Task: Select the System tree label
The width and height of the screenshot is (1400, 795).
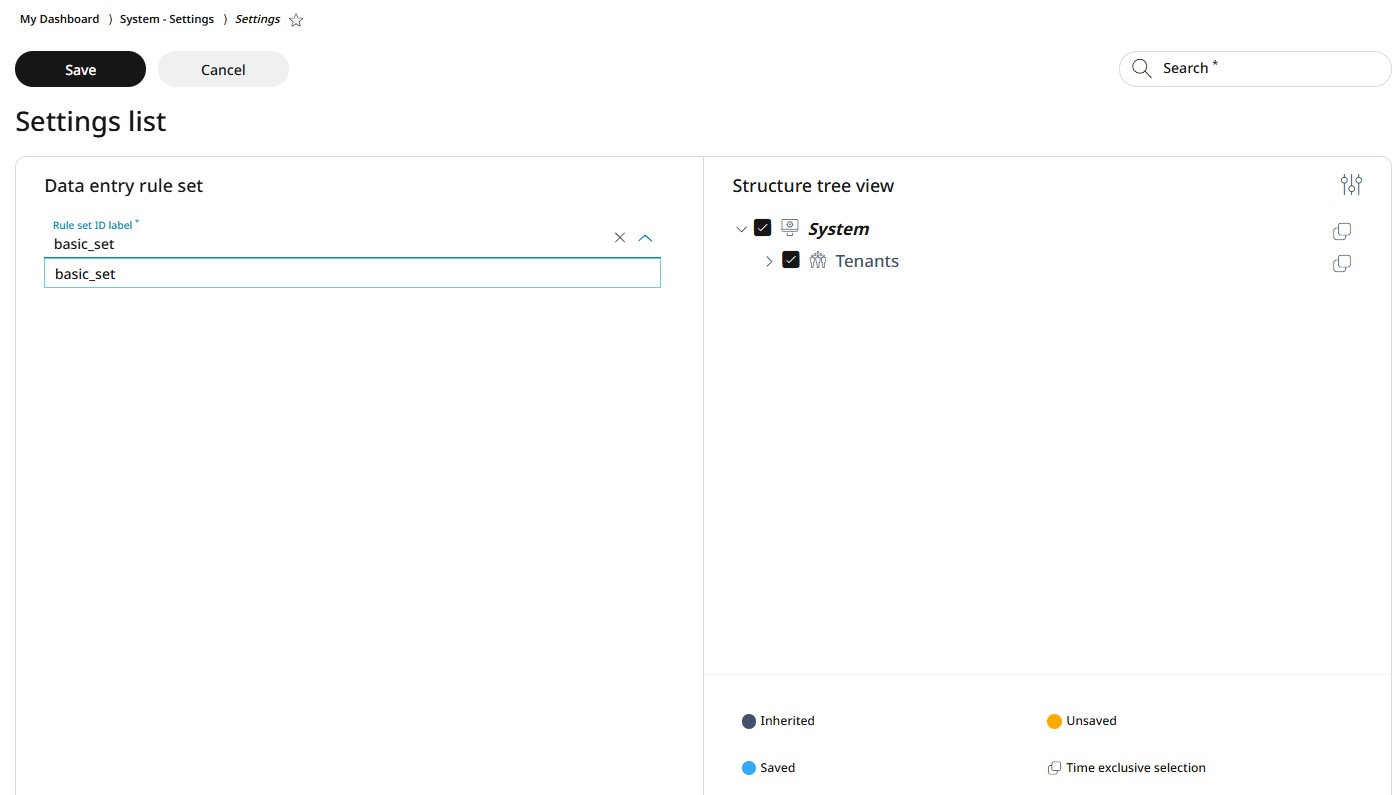Action: point(838,229)
